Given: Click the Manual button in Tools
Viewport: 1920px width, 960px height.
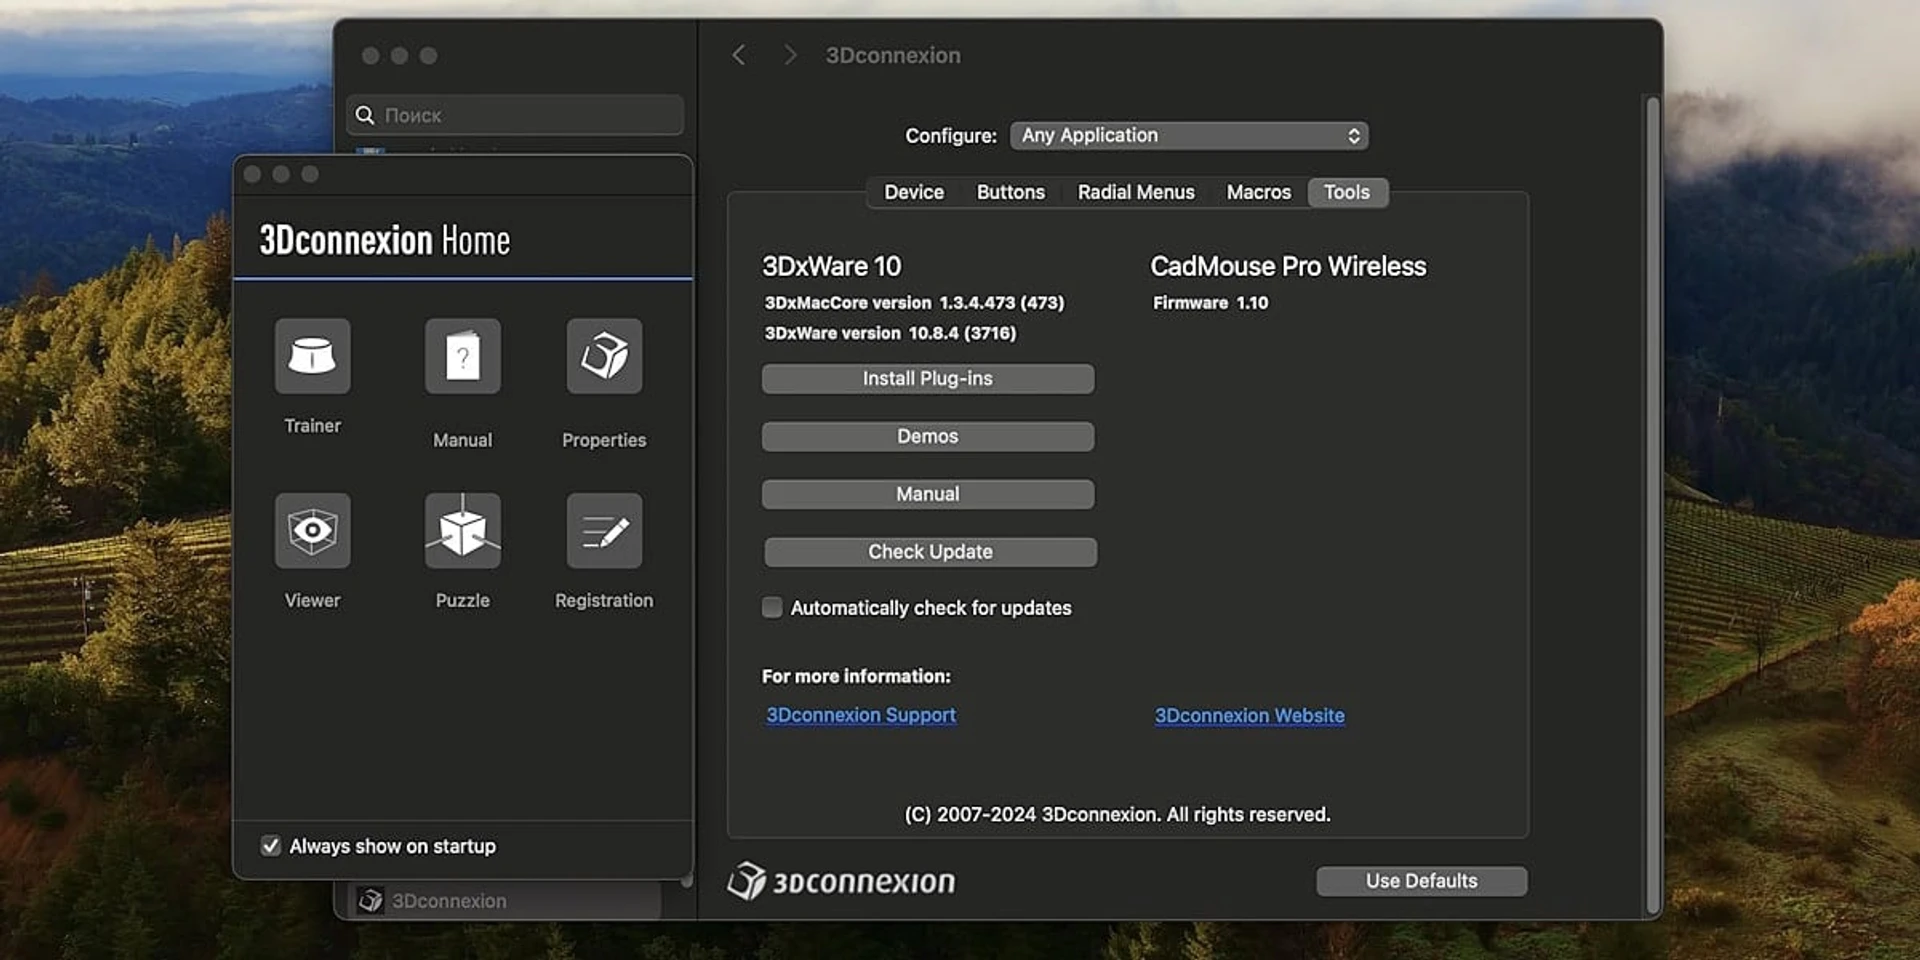Looking at the screenshot, I should tap(928, 494).
